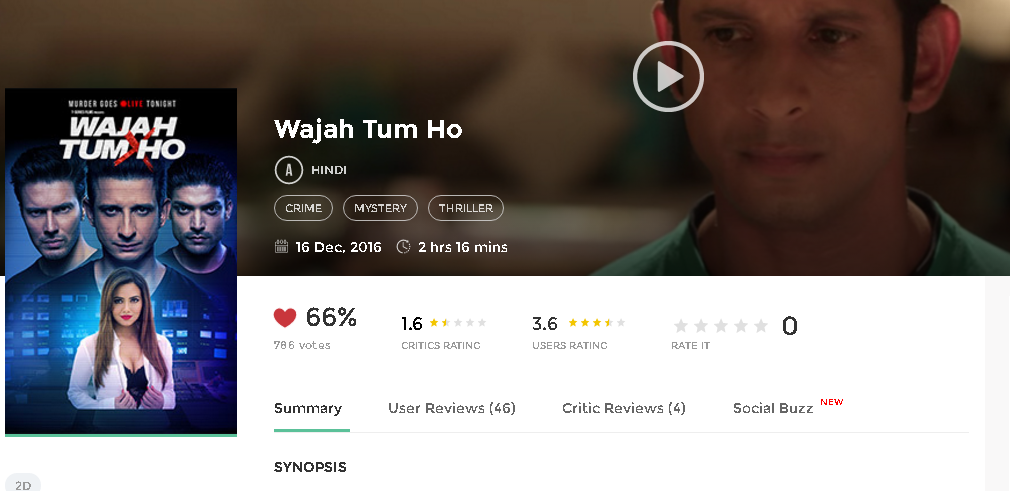Click the A certificate rating badge
Viewport: 1010px width, 491px height.
pyautogui.click(x=289, y=170)
